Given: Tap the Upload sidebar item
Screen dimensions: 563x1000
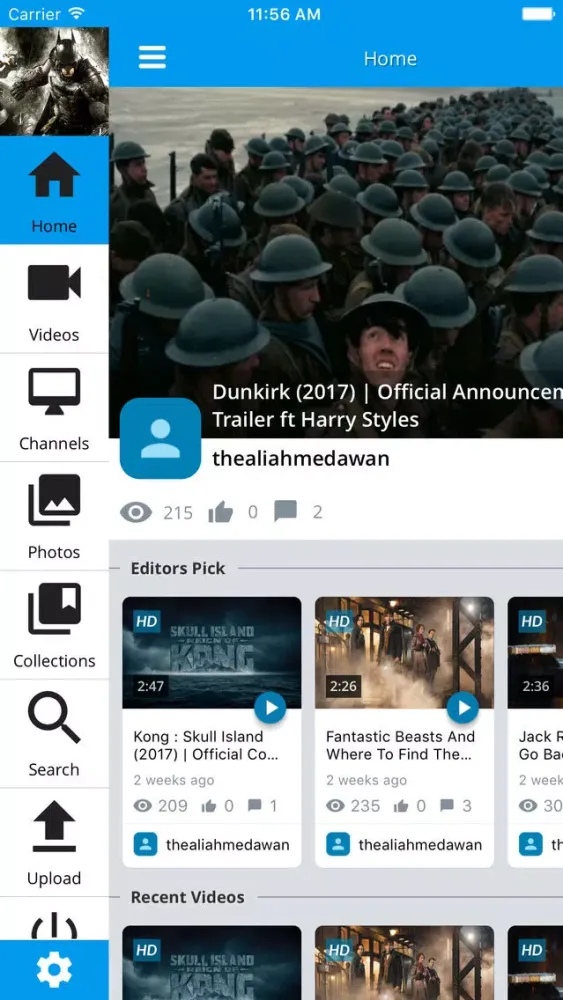Looking at the screenshot, I should point(54,842).
